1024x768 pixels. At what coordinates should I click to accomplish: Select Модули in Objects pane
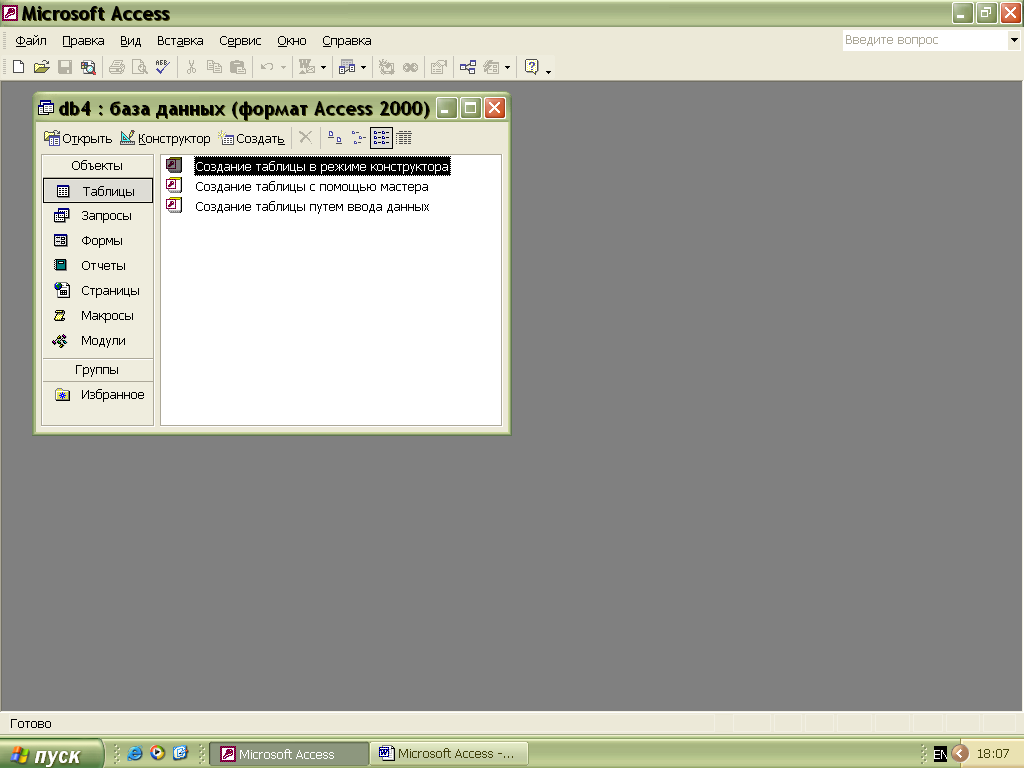(98, 340)
